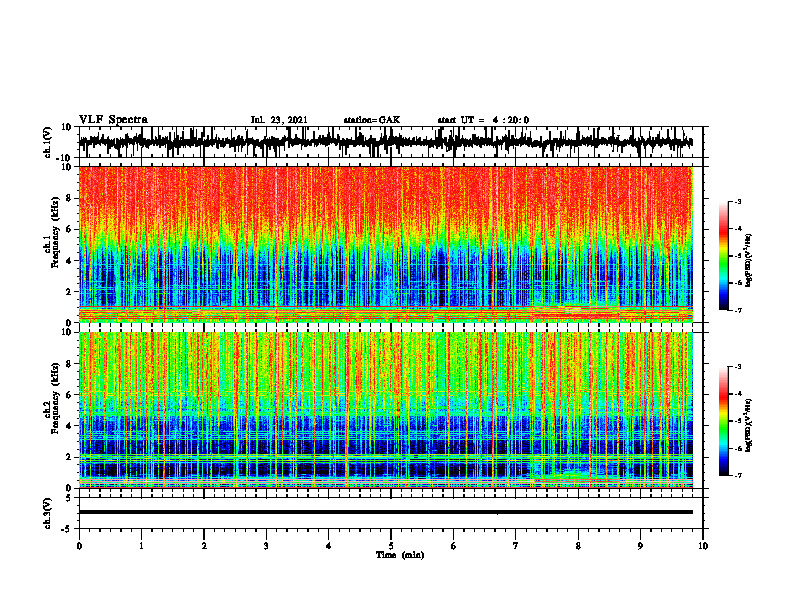The width and height of the screenshot is (792, 612).
Task: Click the ch.2 colorbar "-7" tick label
Action: (738, 475)
